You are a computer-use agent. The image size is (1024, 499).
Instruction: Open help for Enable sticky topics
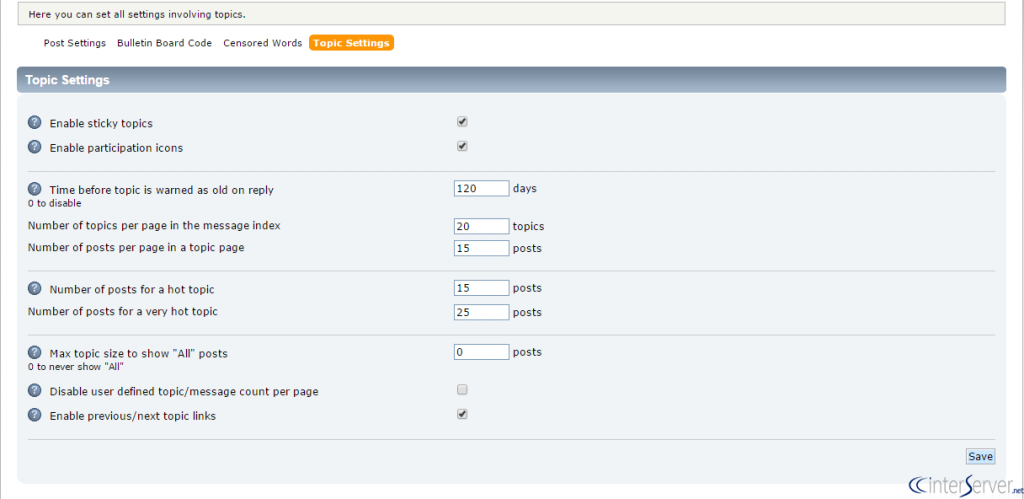point(34,122)
